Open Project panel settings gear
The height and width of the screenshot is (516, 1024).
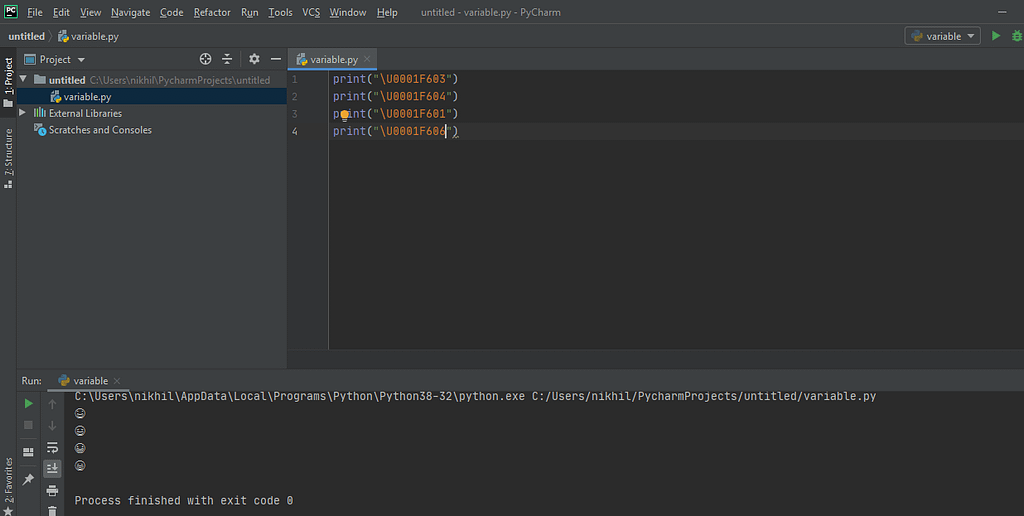pos(254,59)
